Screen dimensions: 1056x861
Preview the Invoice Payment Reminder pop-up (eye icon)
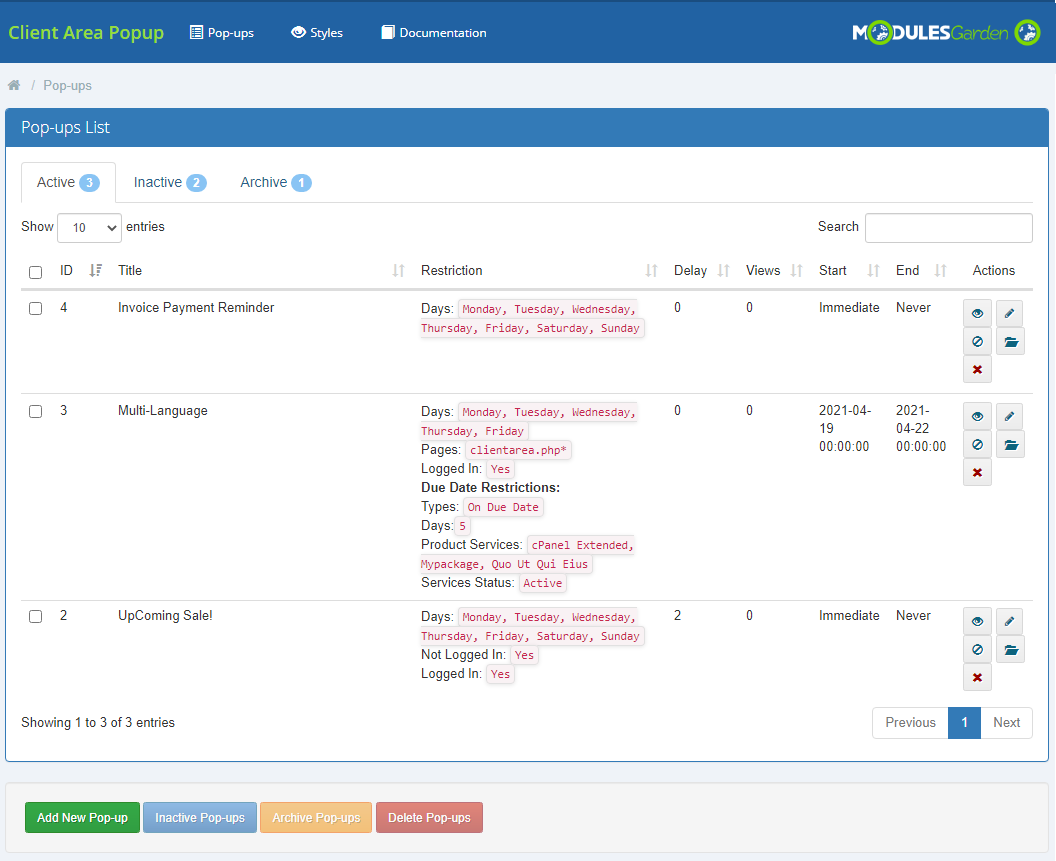(x=977, y=313)
